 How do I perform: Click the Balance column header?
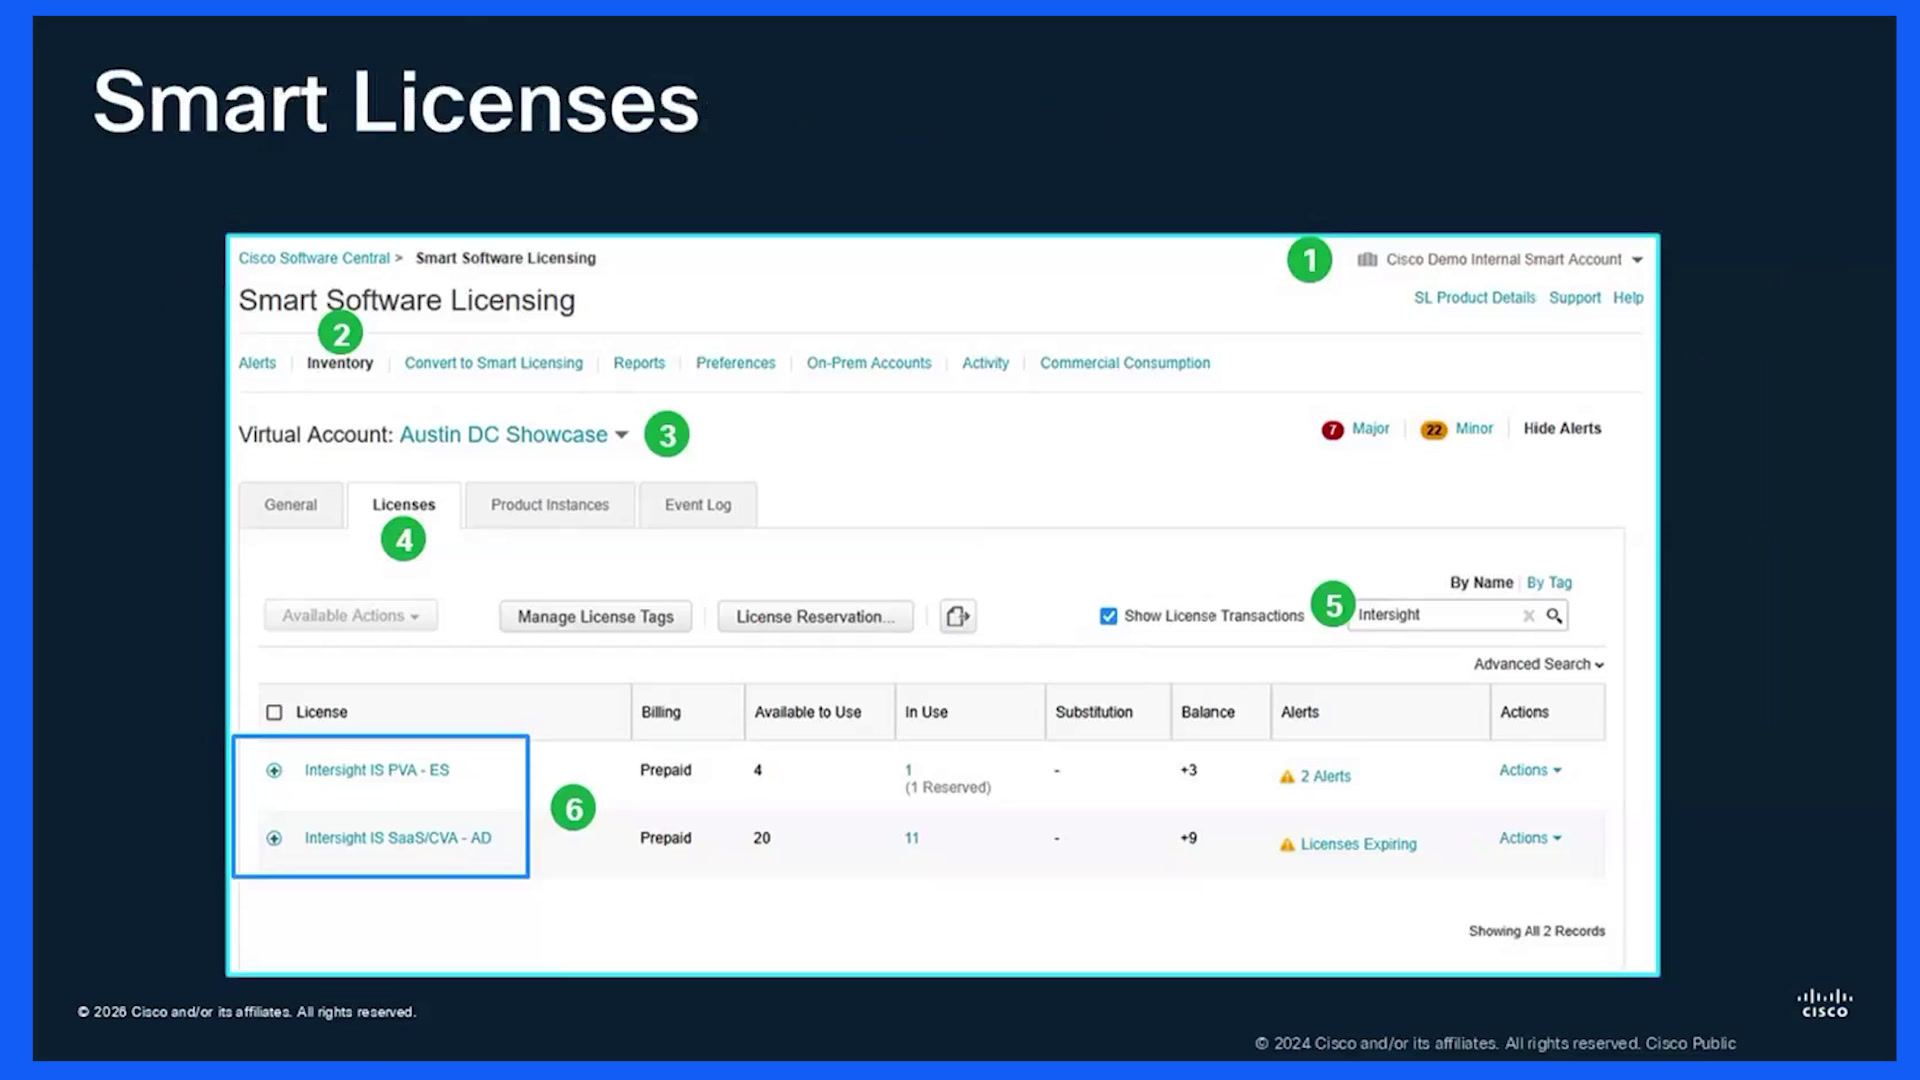(1208, 712)
